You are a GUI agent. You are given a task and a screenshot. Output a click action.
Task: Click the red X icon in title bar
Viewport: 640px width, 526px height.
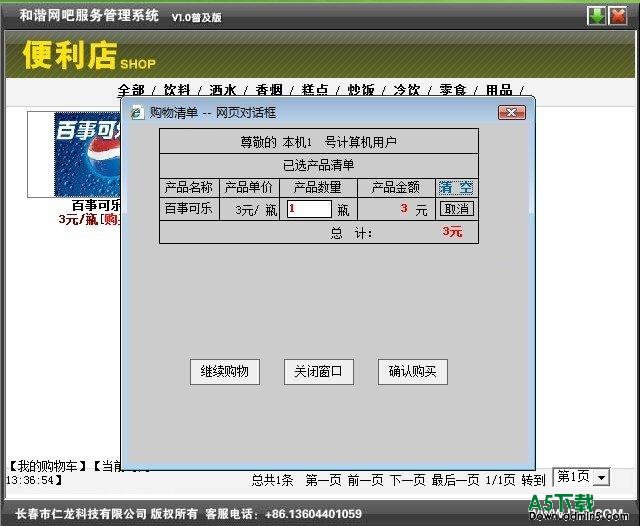click(618, 16)
